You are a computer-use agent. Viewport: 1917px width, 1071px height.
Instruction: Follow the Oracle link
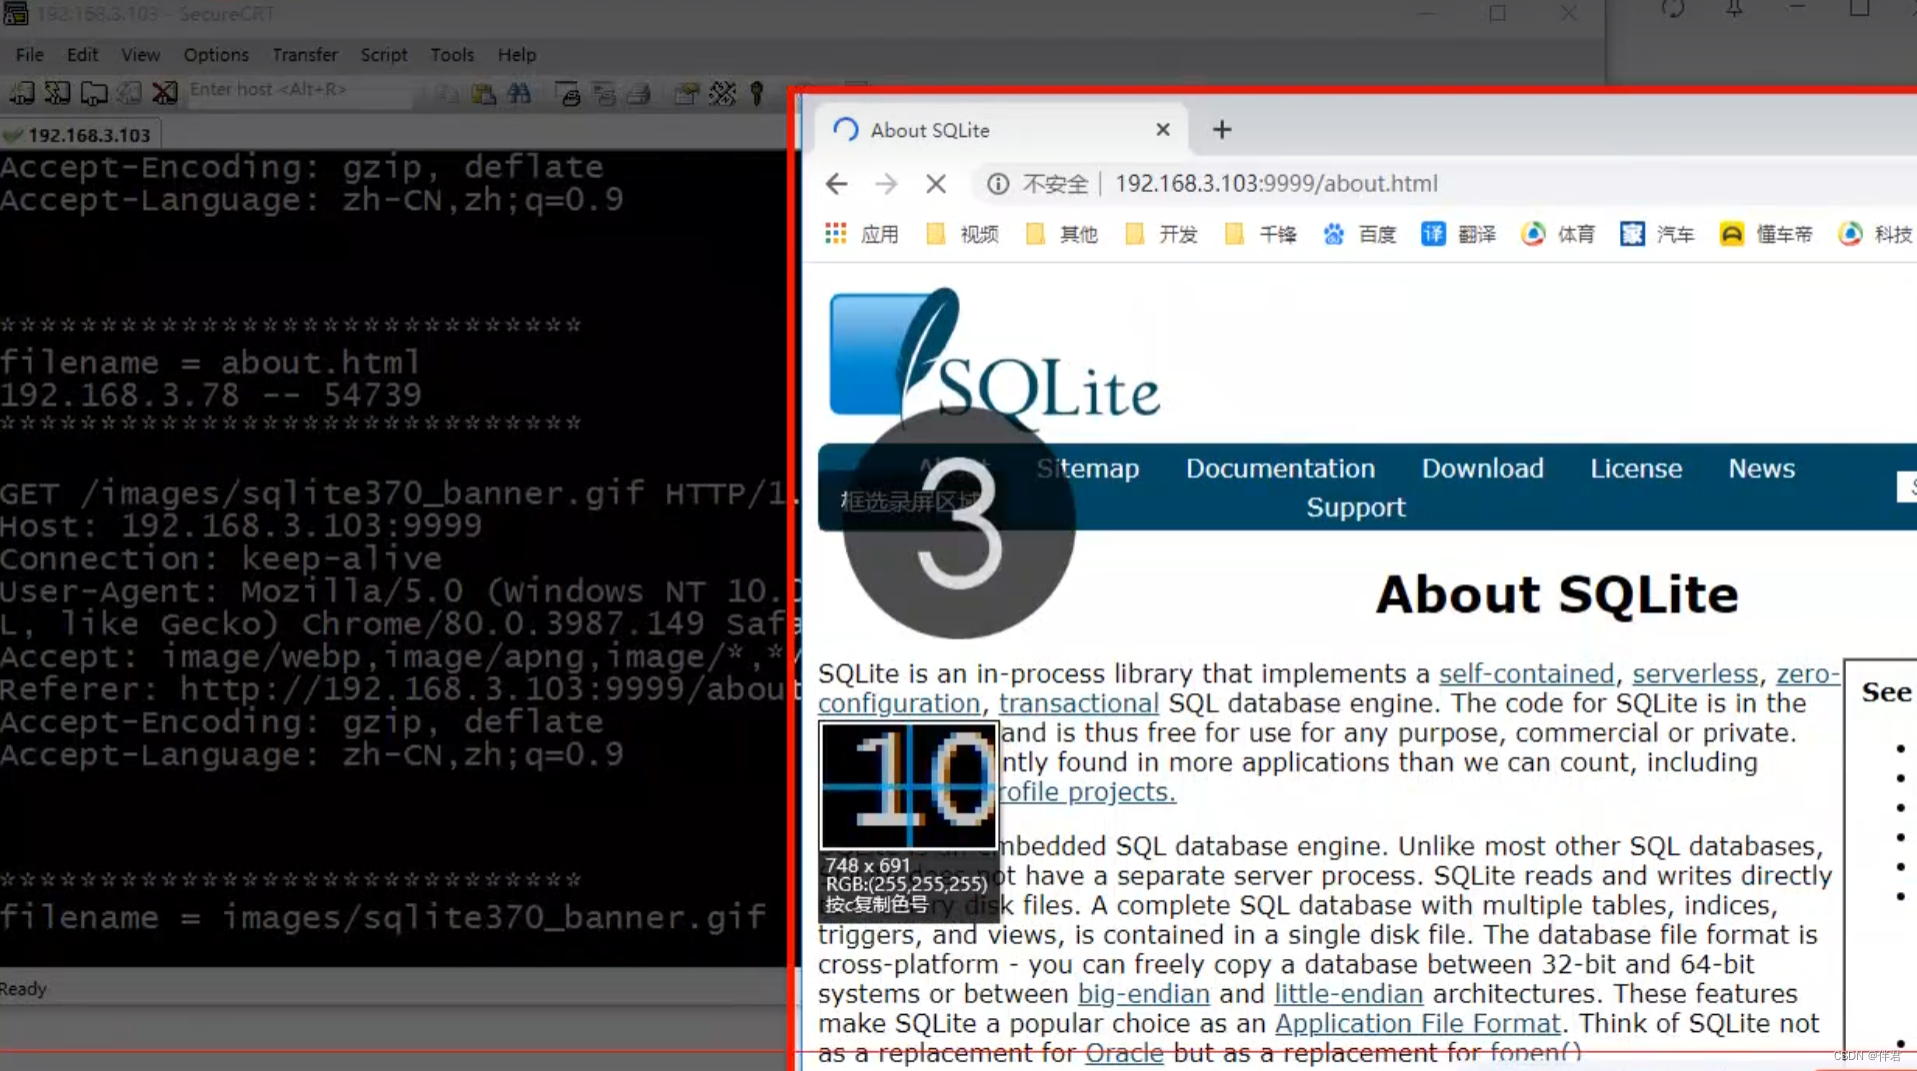(1124, 1054)
